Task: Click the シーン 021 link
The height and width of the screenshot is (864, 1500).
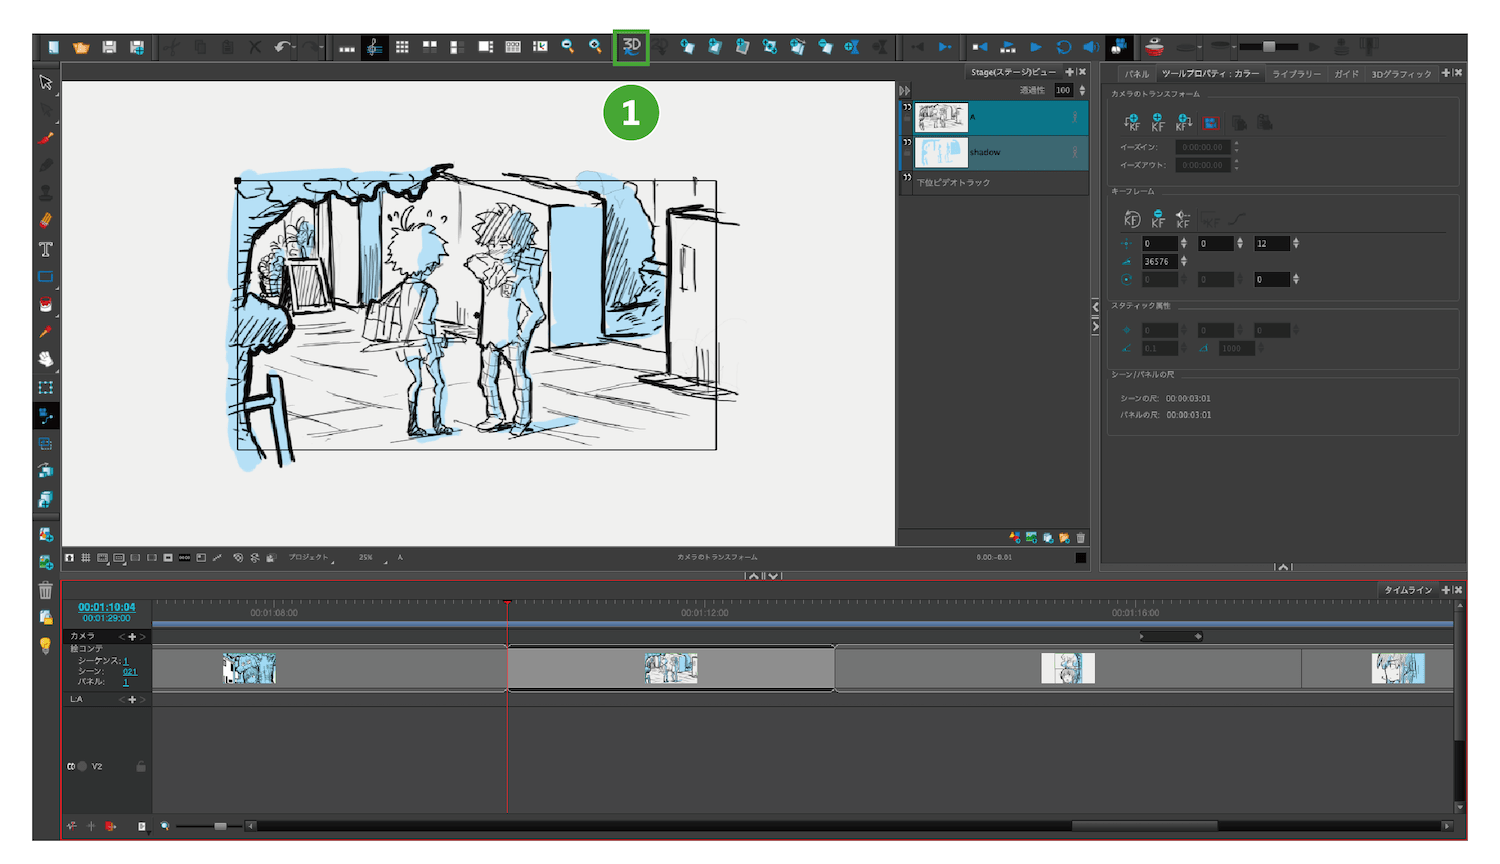Action: (130, 671)
